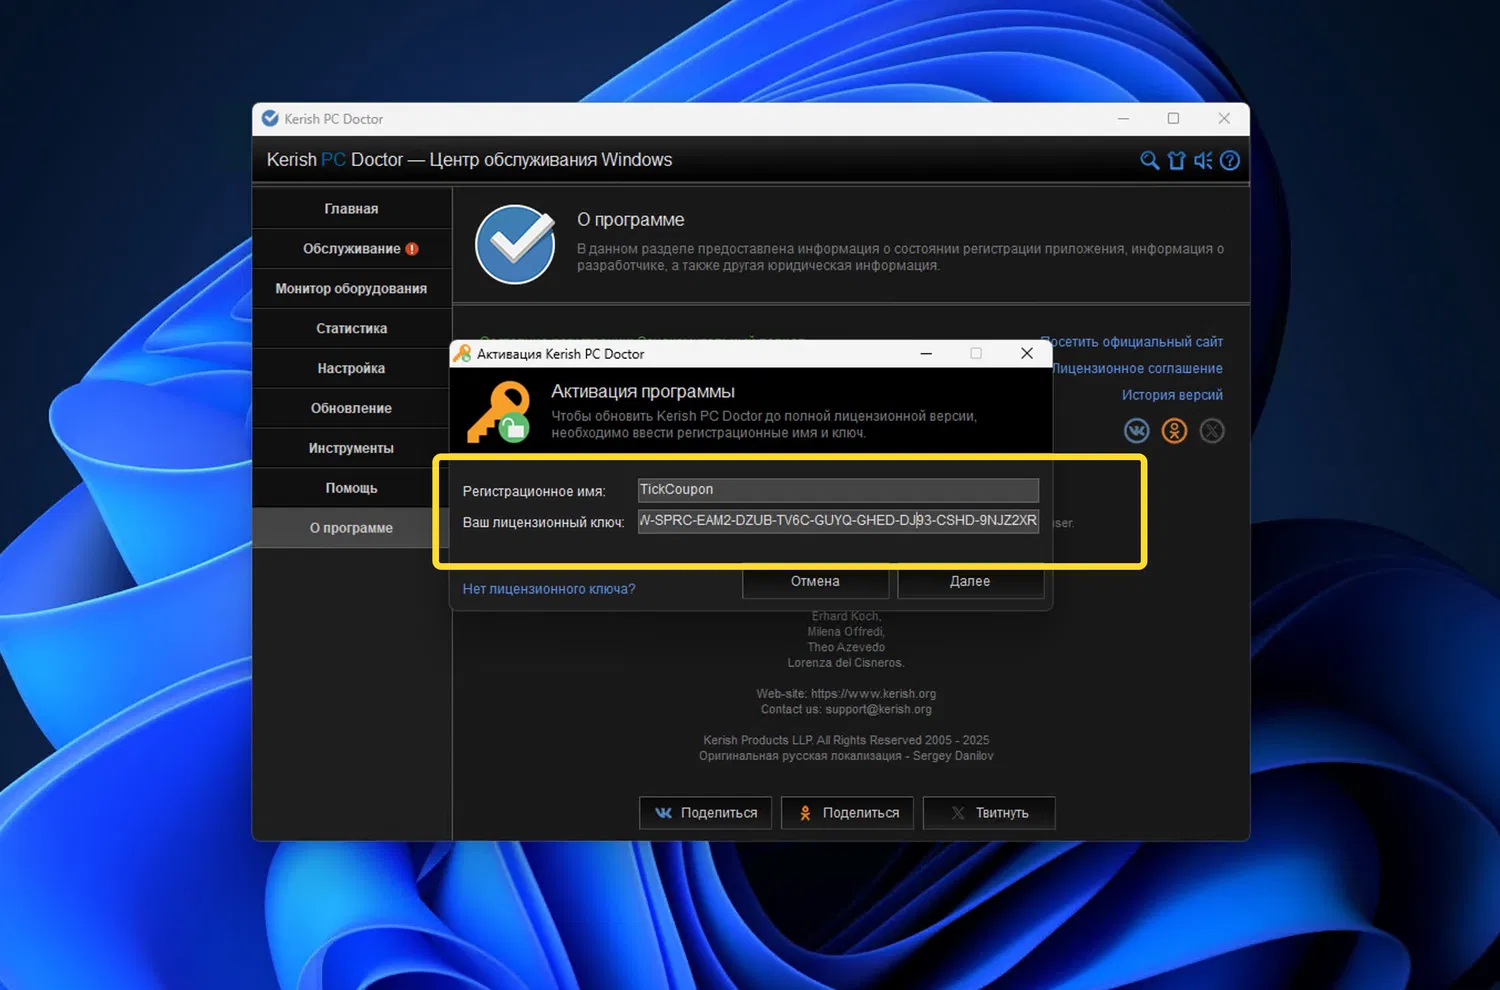This screenshot has width=1500, height=990.
Task: Click the name Milena Offredi
Action: click(846, 632)
